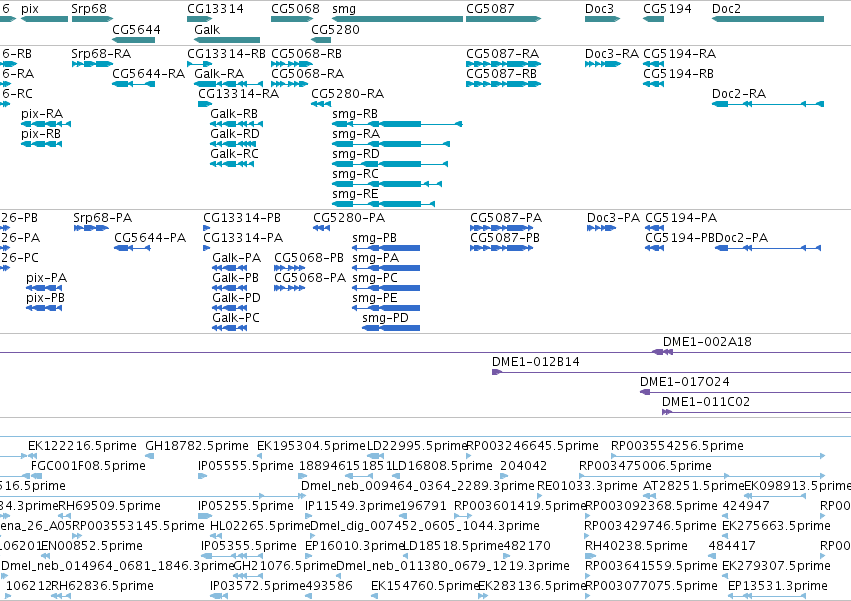Viewport: 851px width, 601px height.
Task: Select EST GH18782.5prime
Action: [x=197, y=446]
